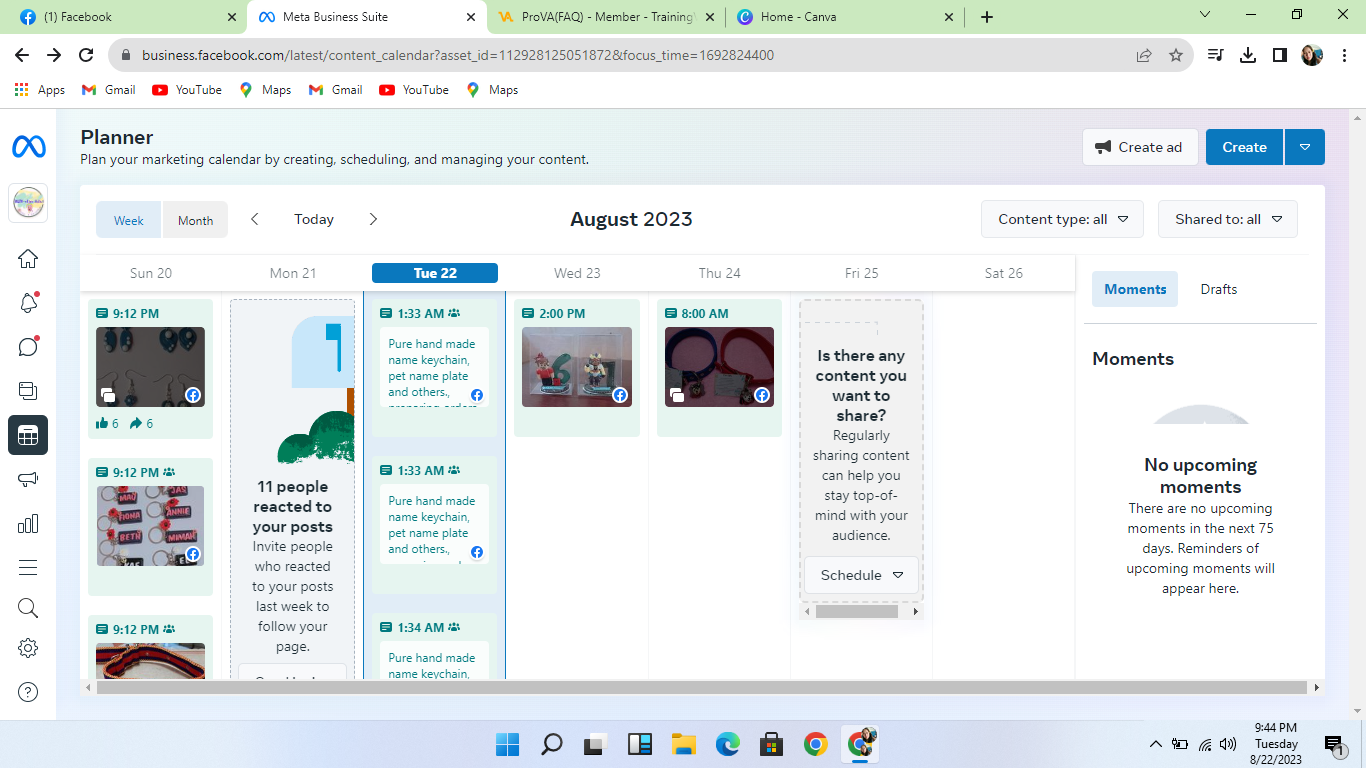Screen dimensions: 1366x768
Task: Open the 1:34 AM post on Tuesday
Action: 435,647
